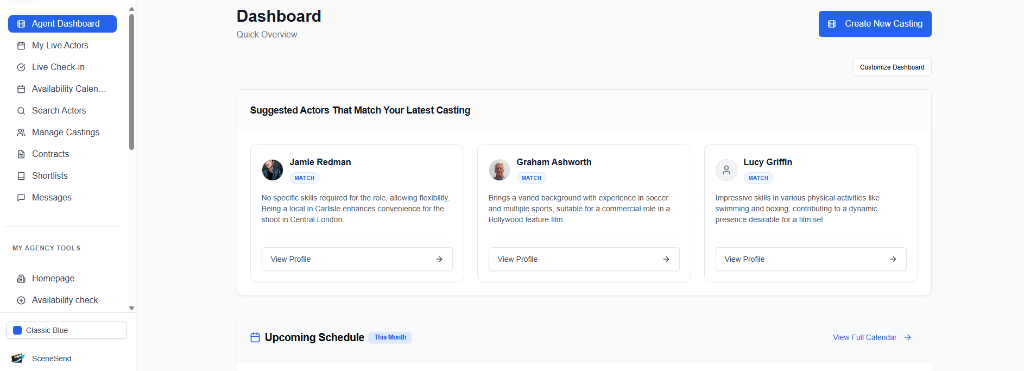Image resolution: width=1024 pixels, height=371 pixels.
Task: Create a new casting
Action: (875, 24)
